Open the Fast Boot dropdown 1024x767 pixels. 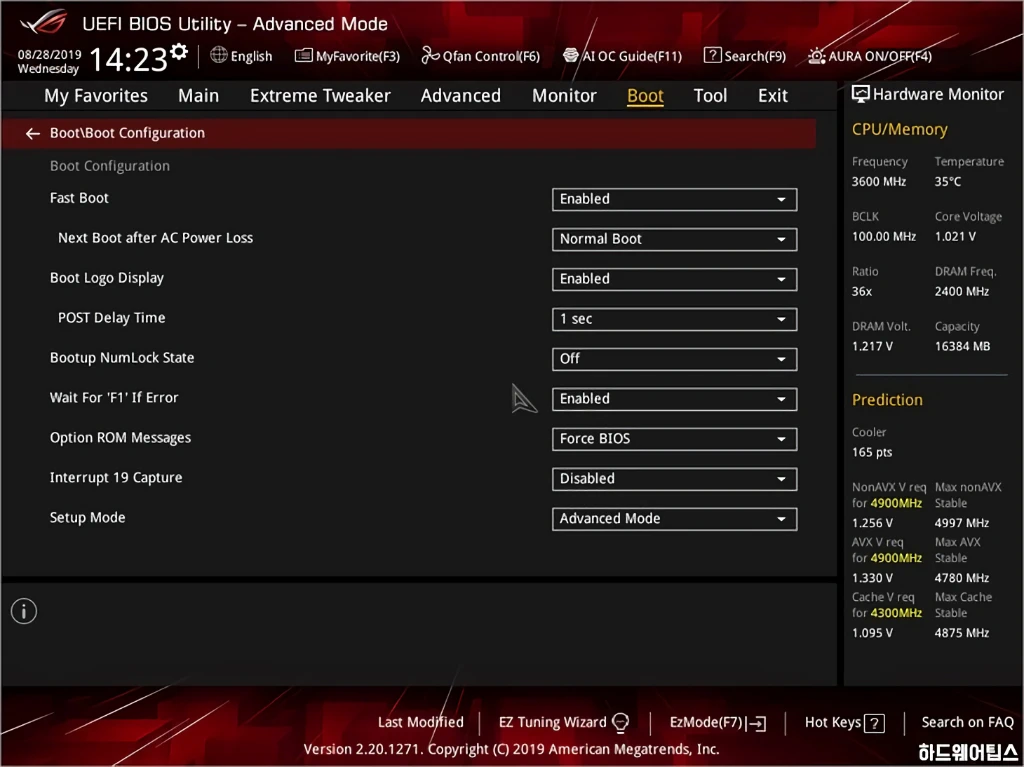(x=674, y=199)
